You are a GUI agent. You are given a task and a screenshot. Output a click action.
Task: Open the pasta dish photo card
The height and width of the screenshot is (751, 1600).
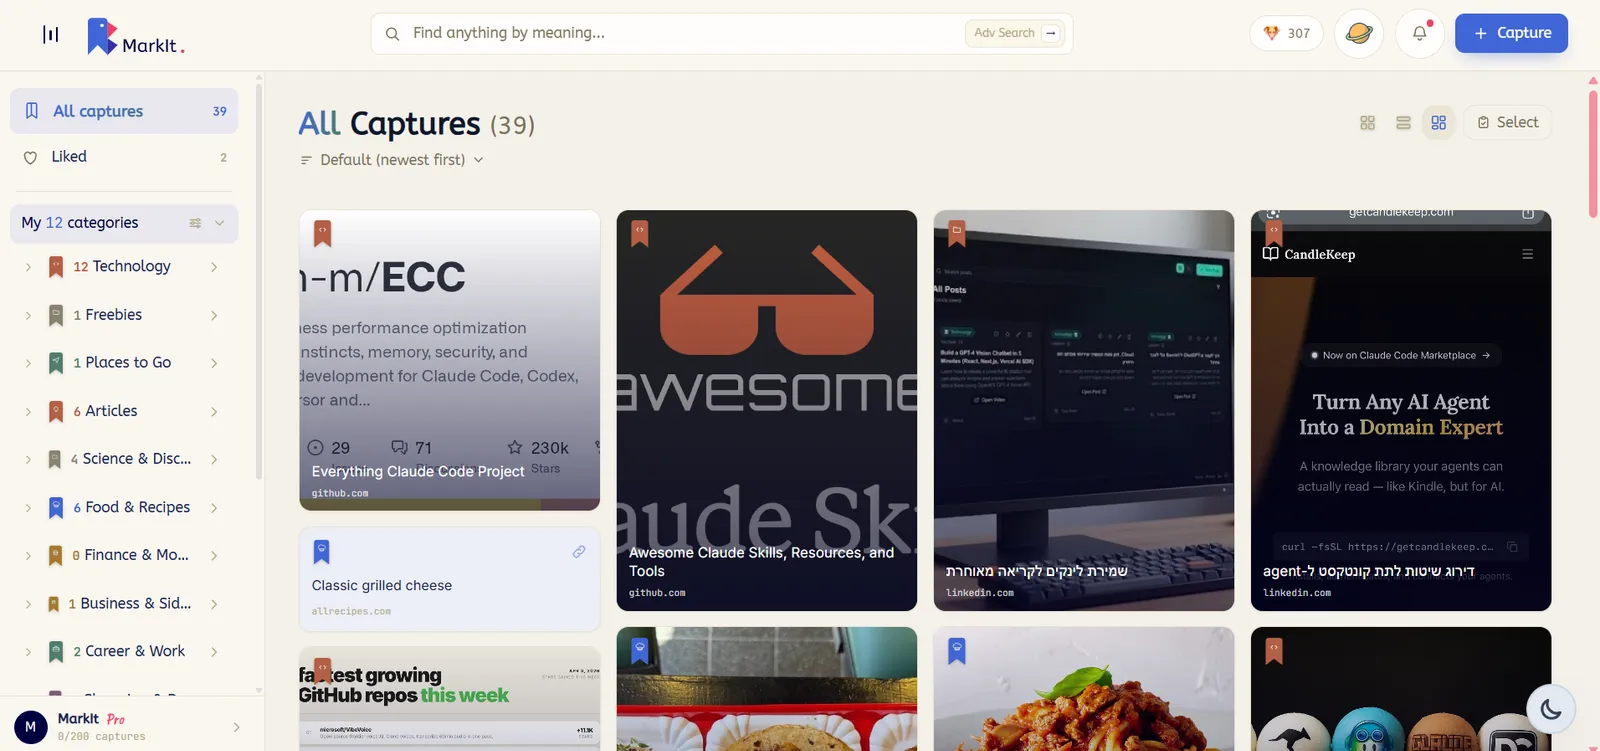point(1084,689)
